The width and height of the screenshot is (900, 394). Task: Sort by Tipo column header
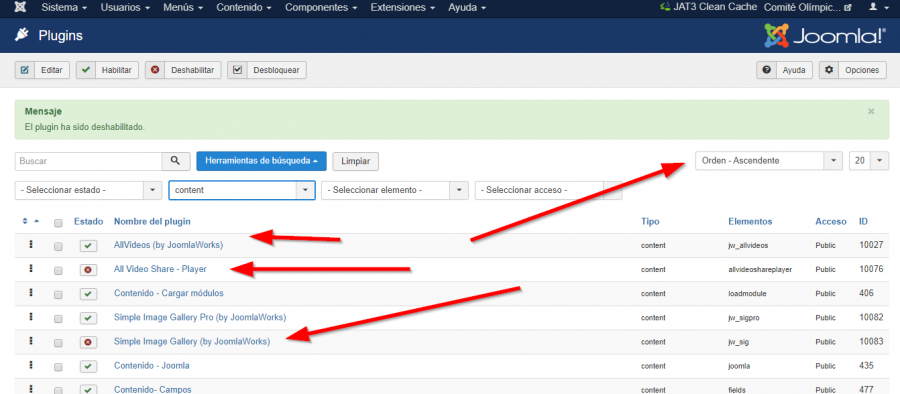tap(650, 221)
